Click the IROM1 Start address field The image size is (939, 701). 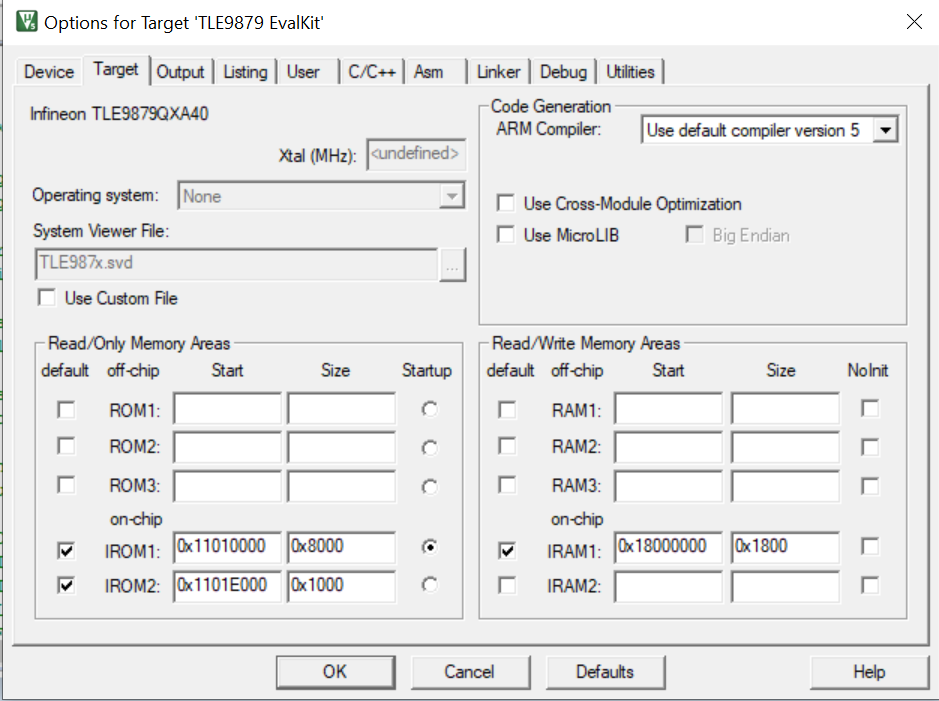pos(227,548)
